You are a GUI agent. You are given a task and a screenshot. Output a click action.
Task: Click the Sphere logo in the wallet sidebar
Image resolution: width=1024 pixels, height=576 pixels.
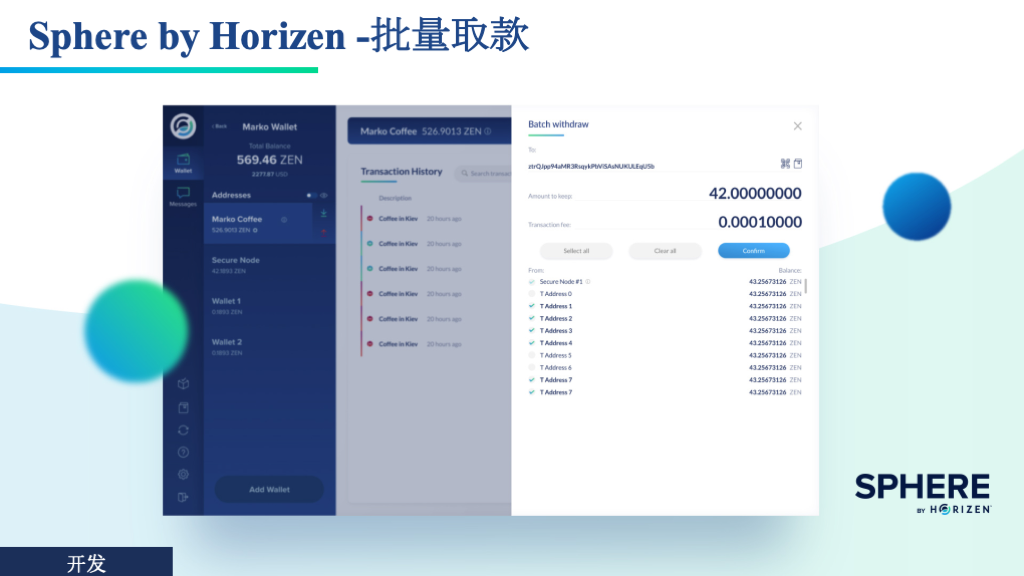pyautogui.click(x=183, y=126)
